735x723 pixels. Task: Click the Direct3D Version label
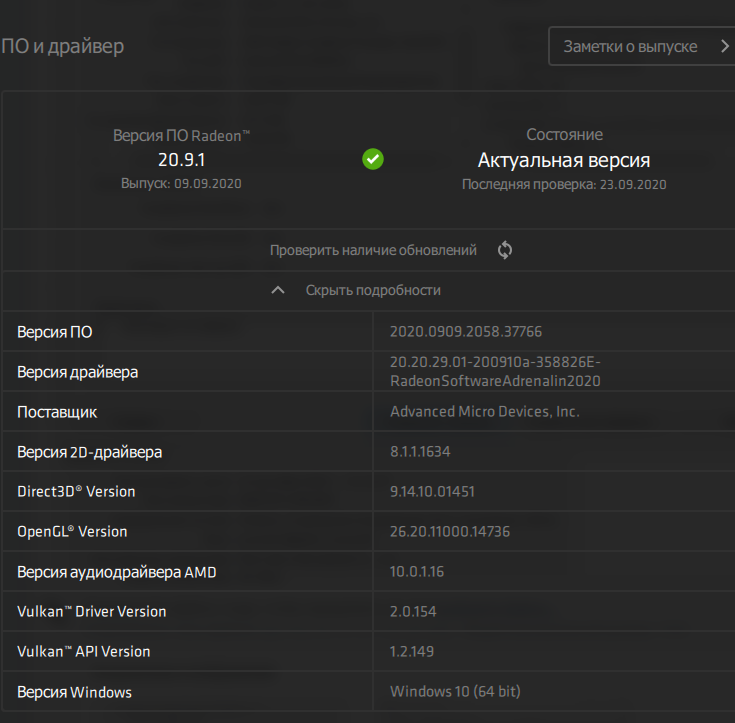pyautogui.click(x=76, y=491)
